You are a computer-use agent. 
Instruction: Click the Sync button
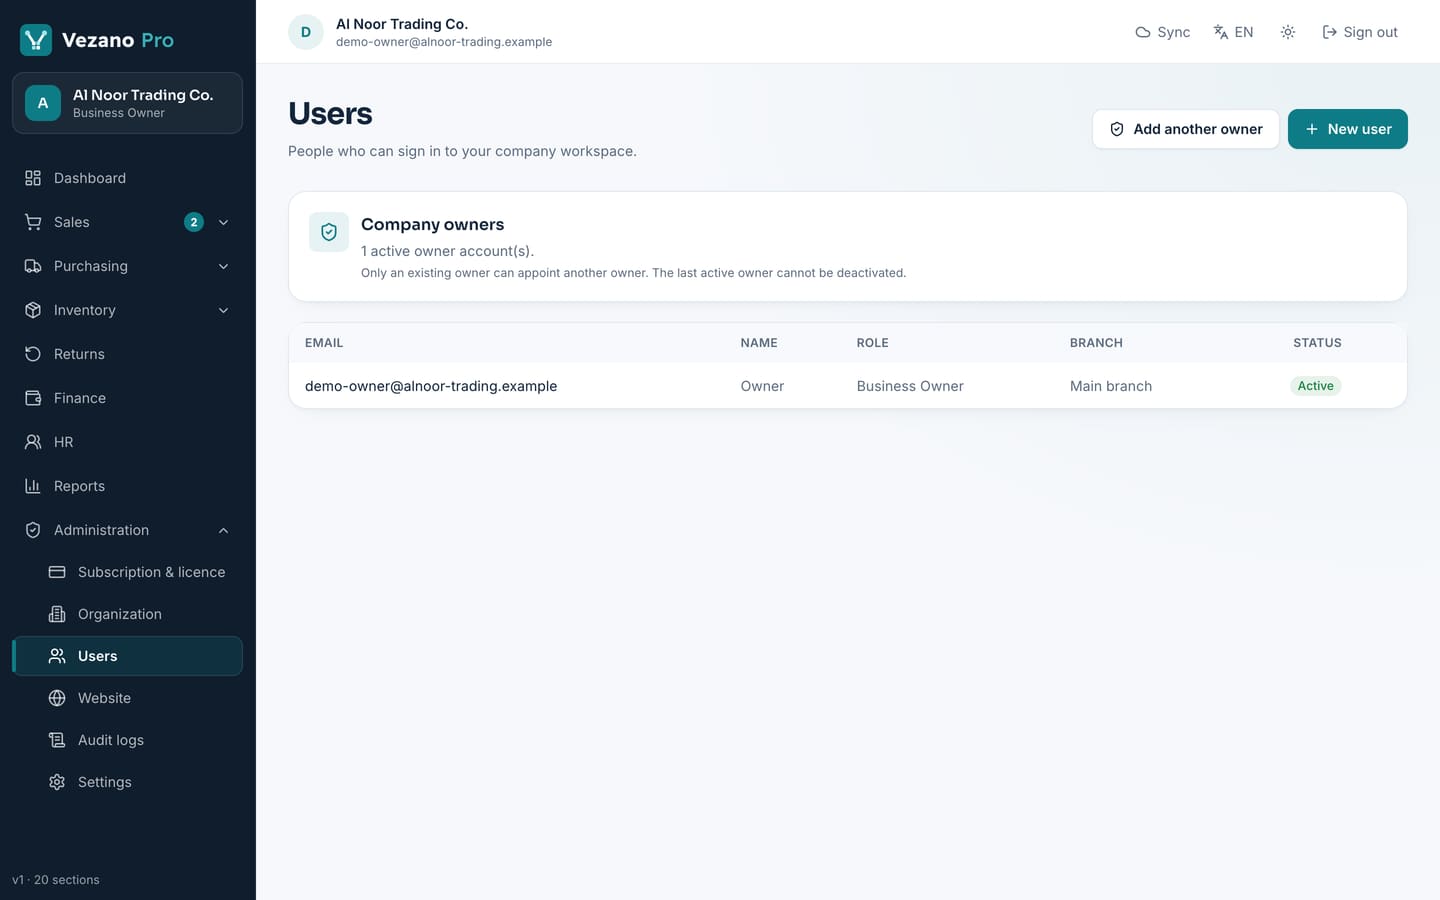click(1163, 32)
